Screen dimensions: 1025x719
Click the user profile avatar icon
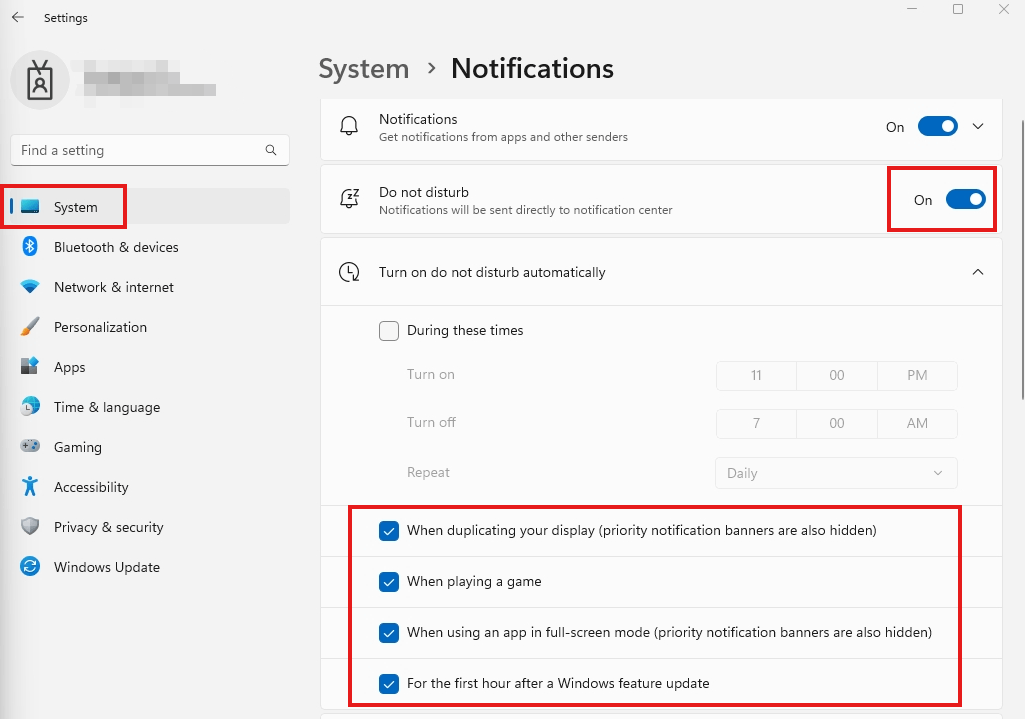(x=40, y=80)
